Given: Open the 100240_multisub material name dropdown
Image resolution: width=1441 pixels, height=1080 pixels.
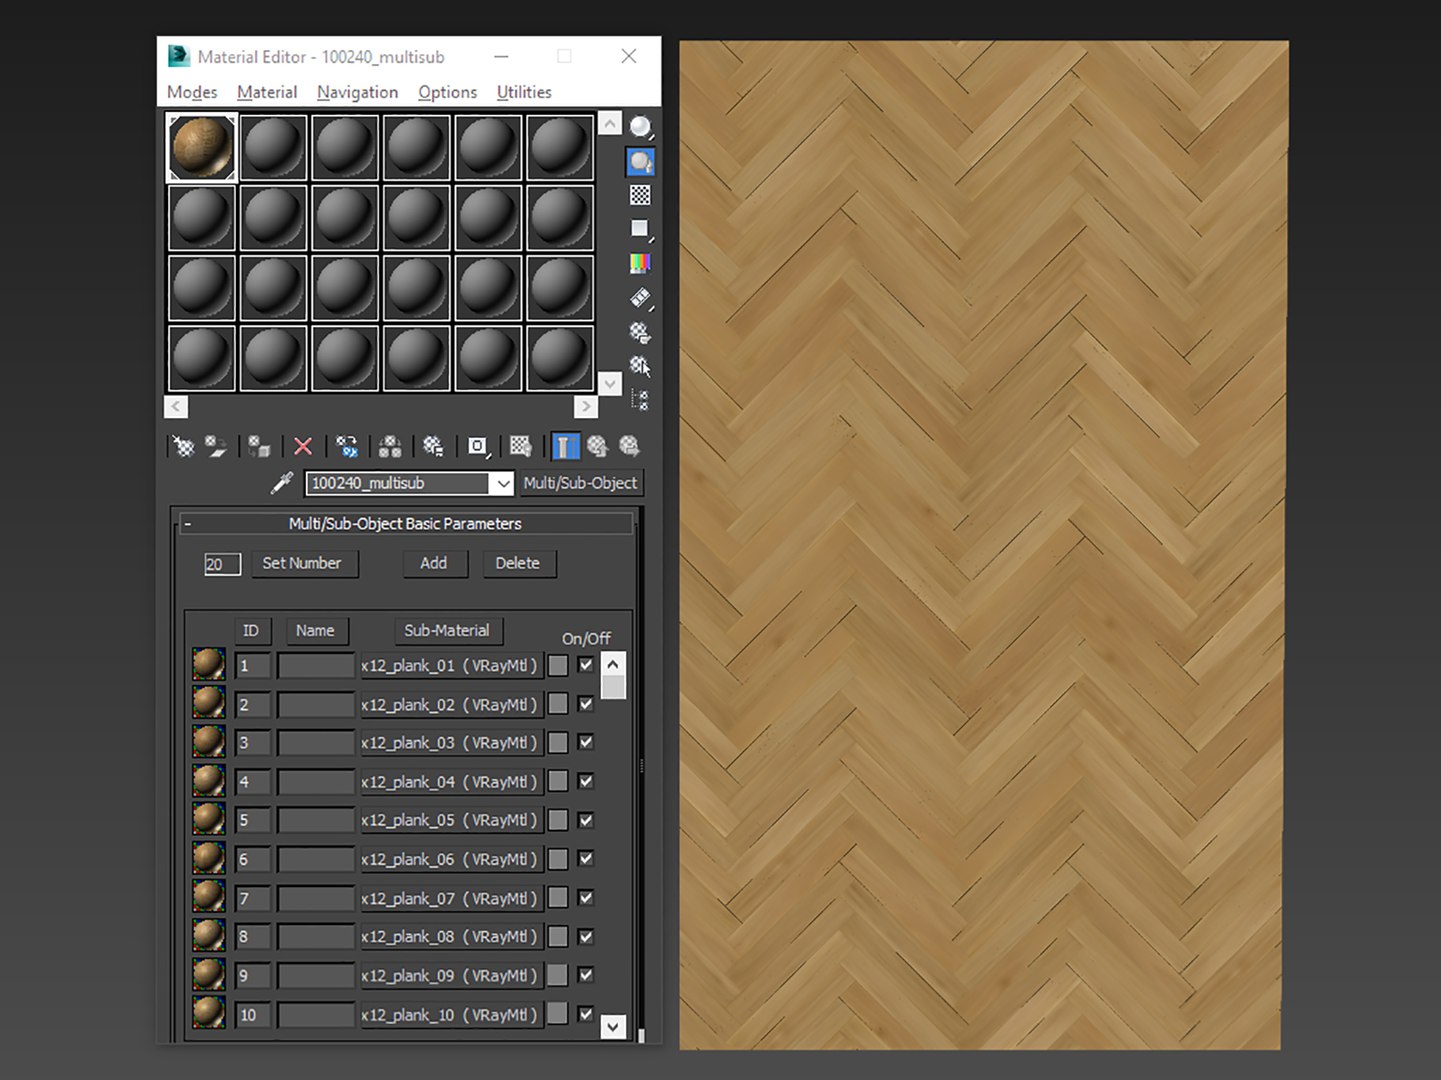Looking at the screenshot, I should pyautogui.click(x=502, y=483).
